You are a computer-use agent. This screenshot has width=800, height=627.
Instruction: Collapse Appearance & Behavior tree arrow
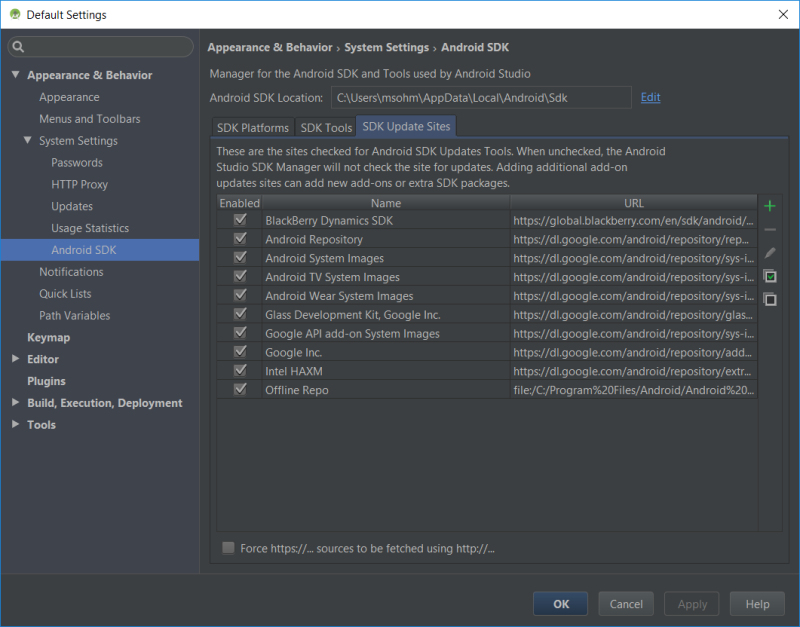pos(16,74)
